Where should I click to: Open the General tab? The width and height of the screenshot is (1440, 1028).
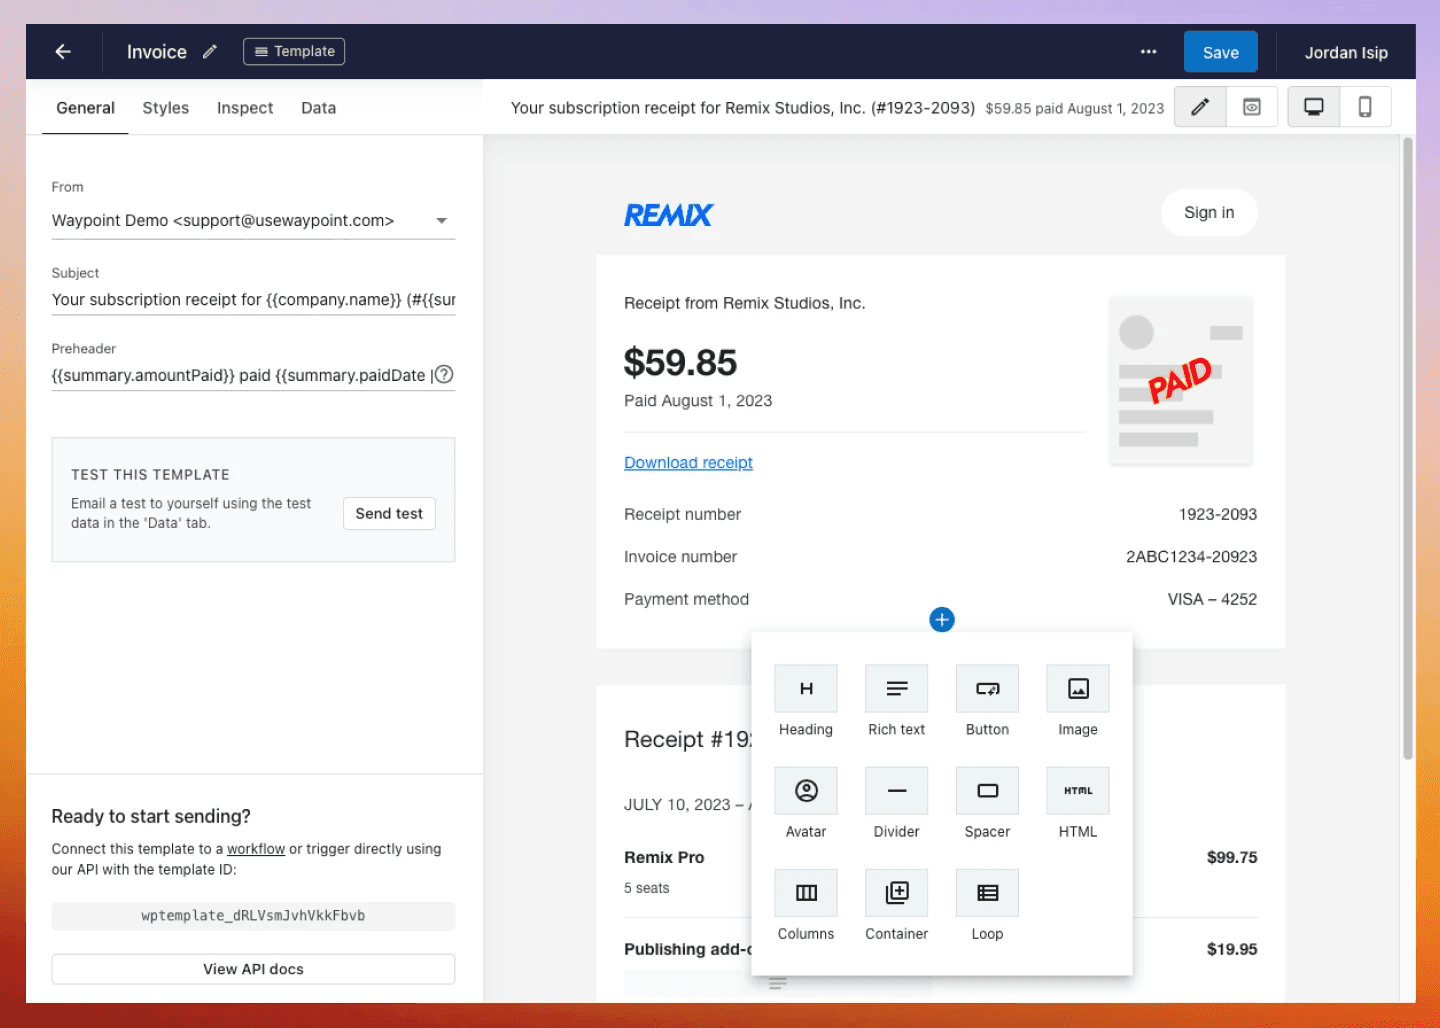click(85, 108)
